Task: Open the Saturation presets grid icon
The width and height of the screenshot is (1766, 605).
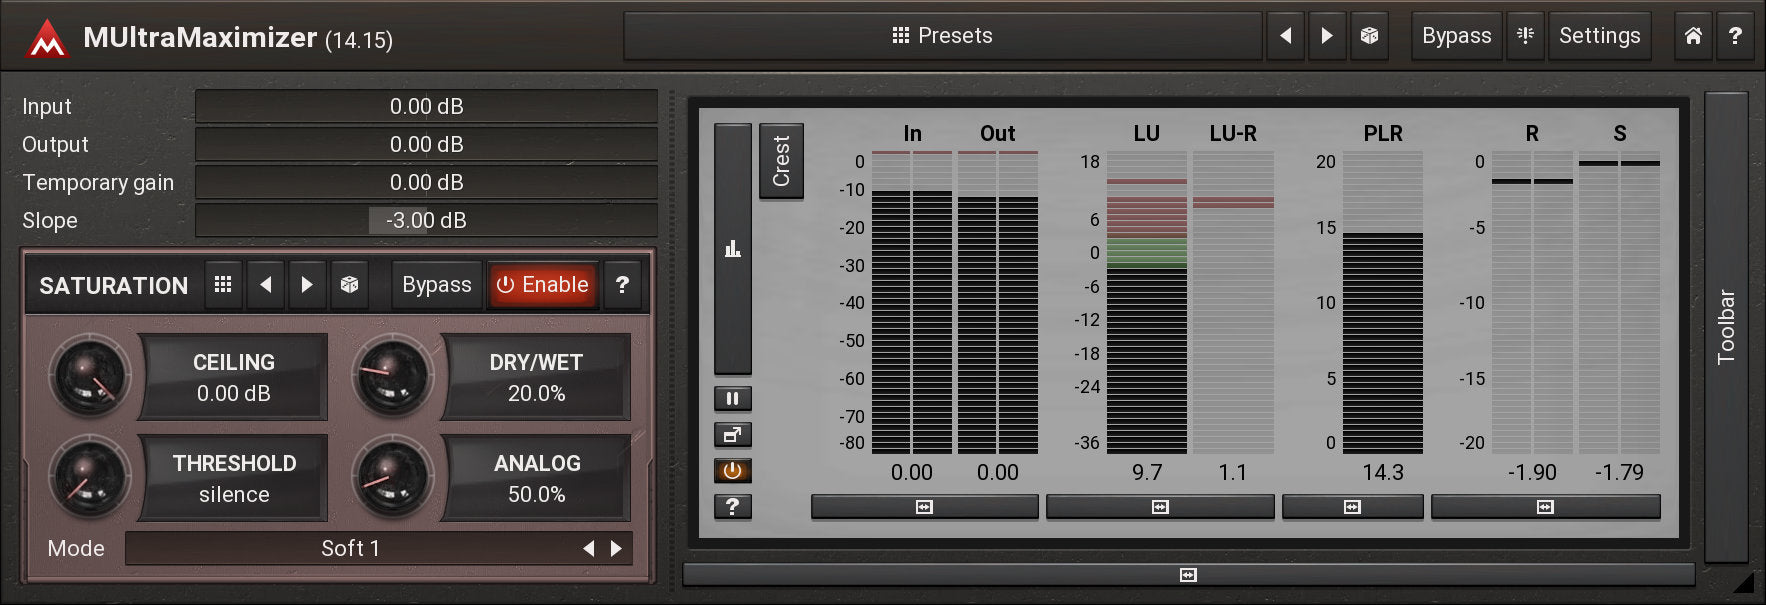Action: (223, 285)
